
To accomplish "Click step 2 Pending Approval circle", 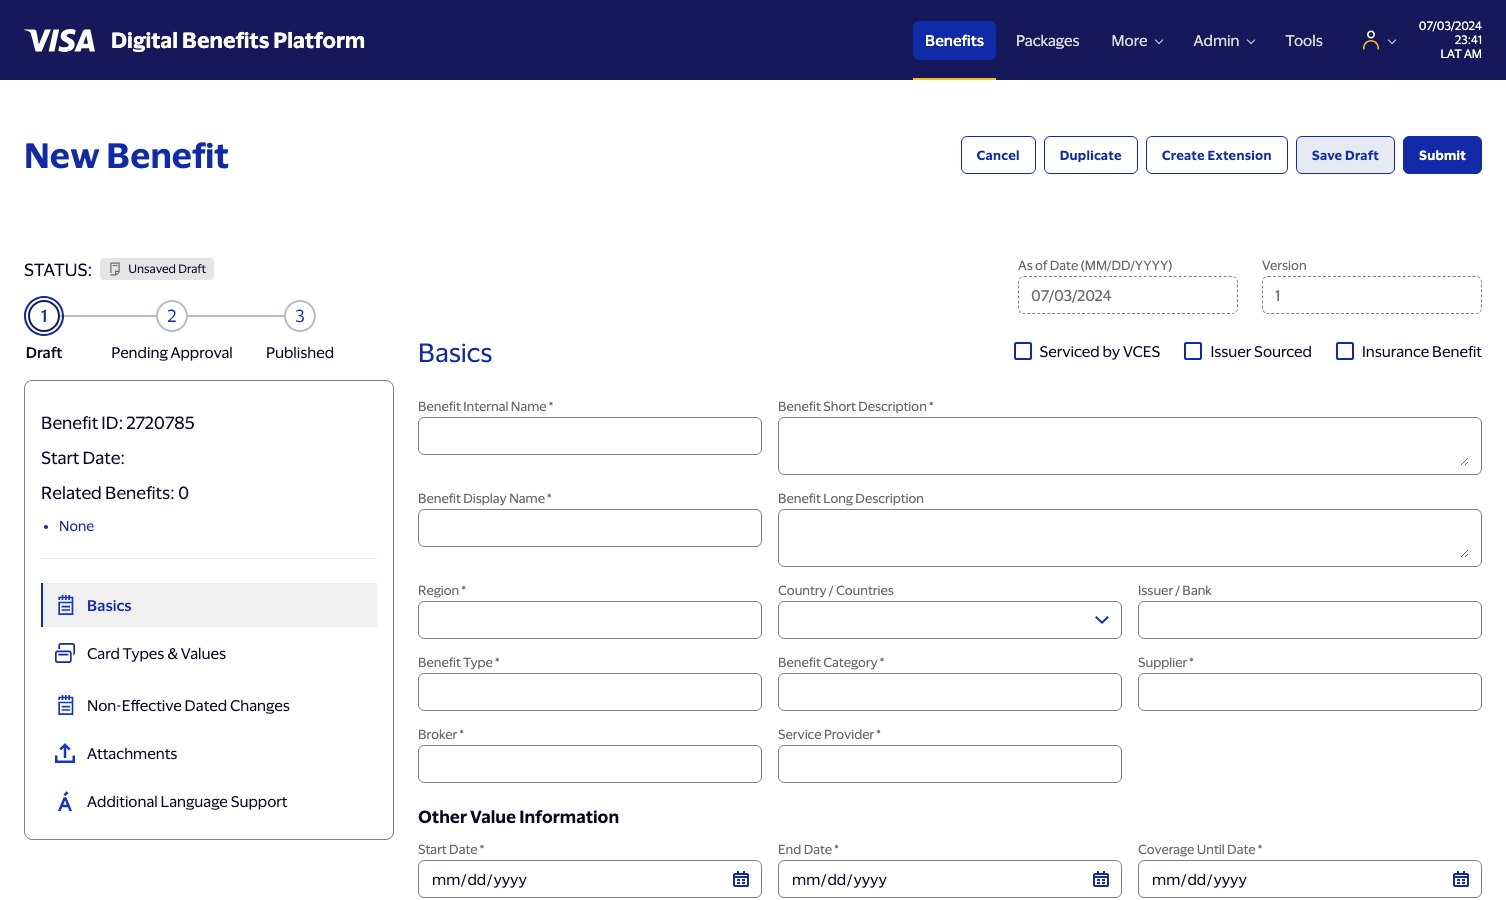I will click(x=172, y=316).
